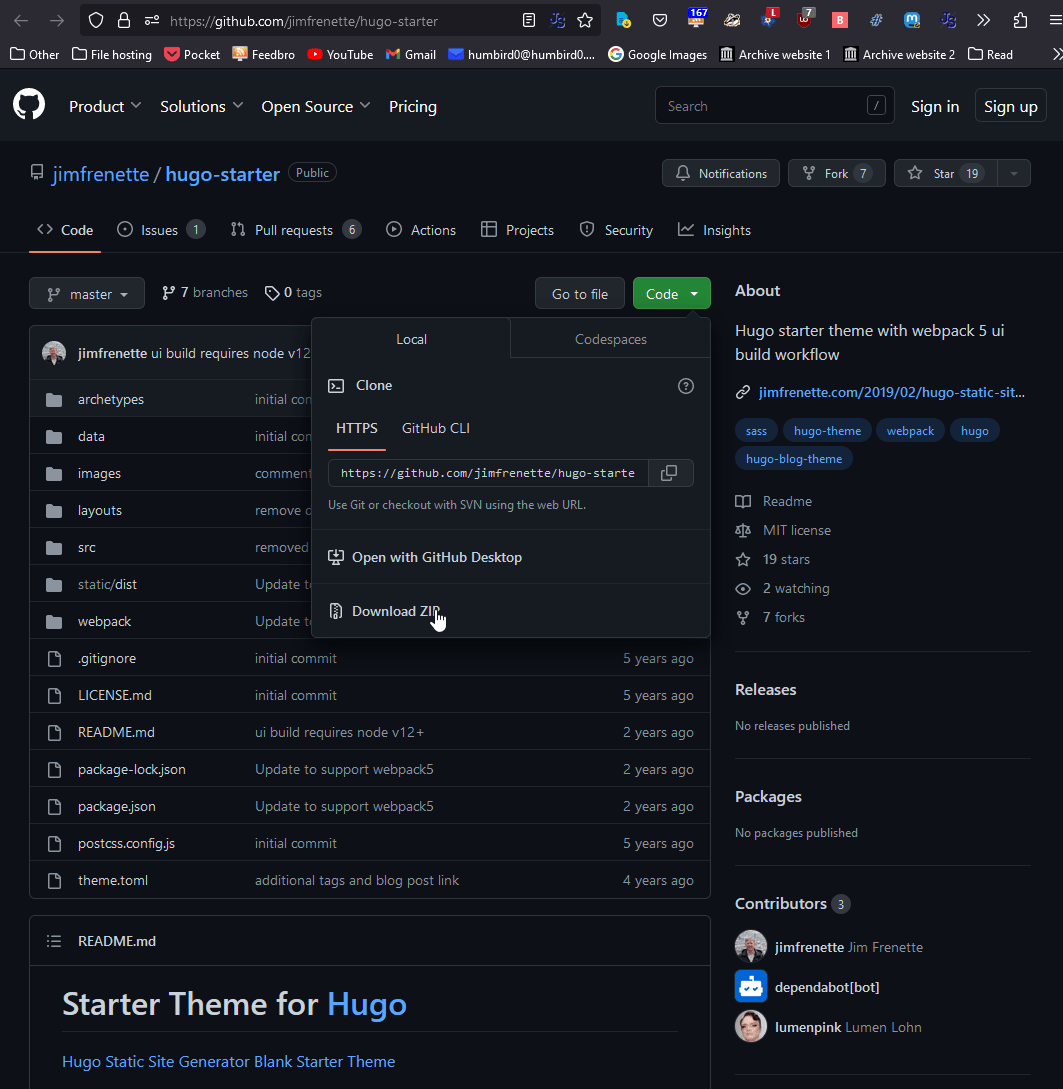
Task: Open the hugo-theme topic tag
Action: [x=827, y=431]
